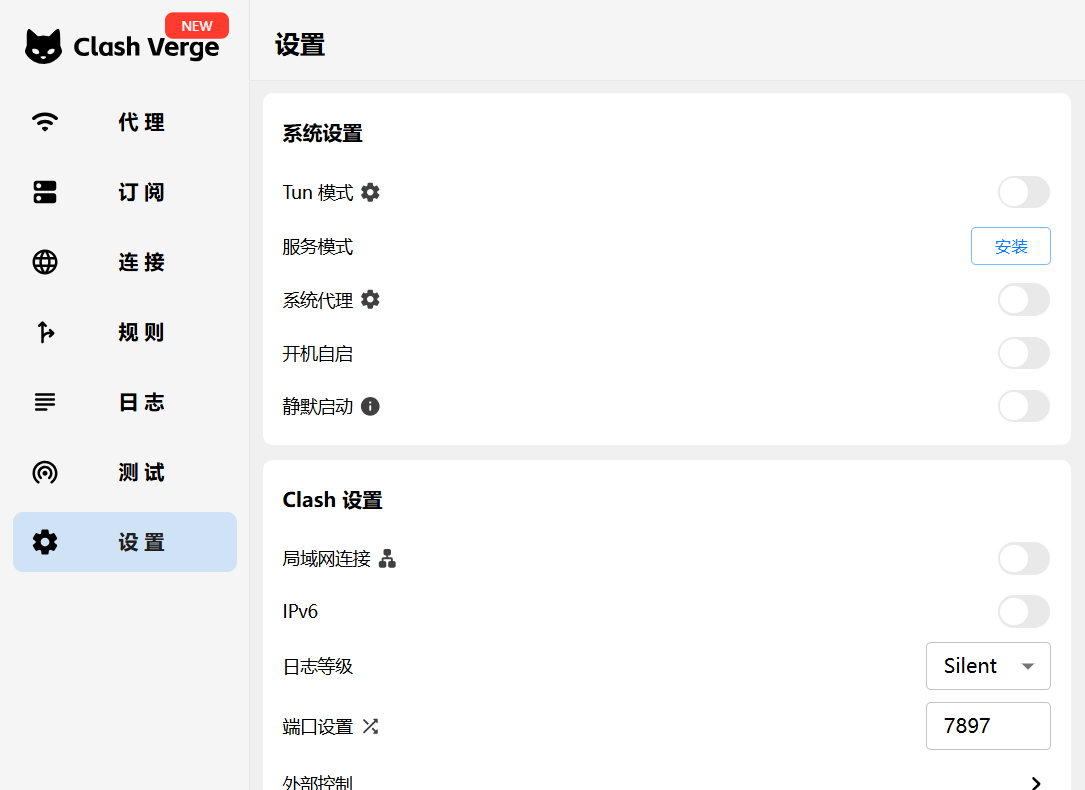1085x790 pixels.
Task: Click the lines icon for 日志
Action: point(45,402)
